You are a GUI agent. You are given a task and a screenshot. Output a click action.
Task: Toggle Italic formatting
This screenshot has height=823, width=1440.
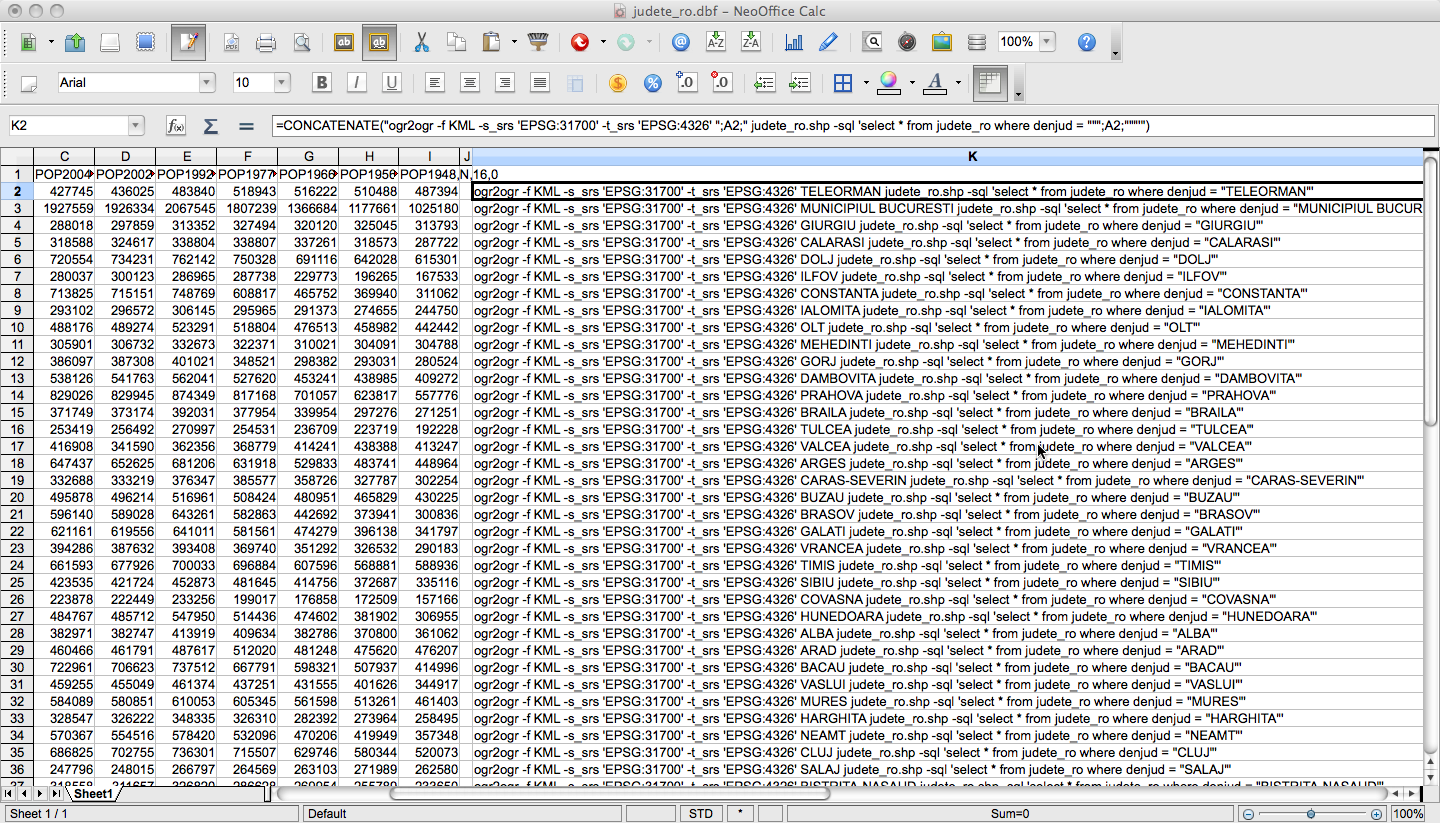(356, 83)
